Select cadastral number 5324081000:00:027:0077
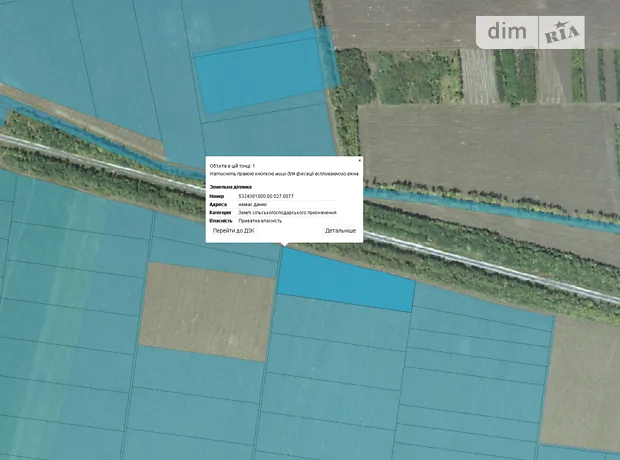The image size is (620, 460). [x=267, y=196]
